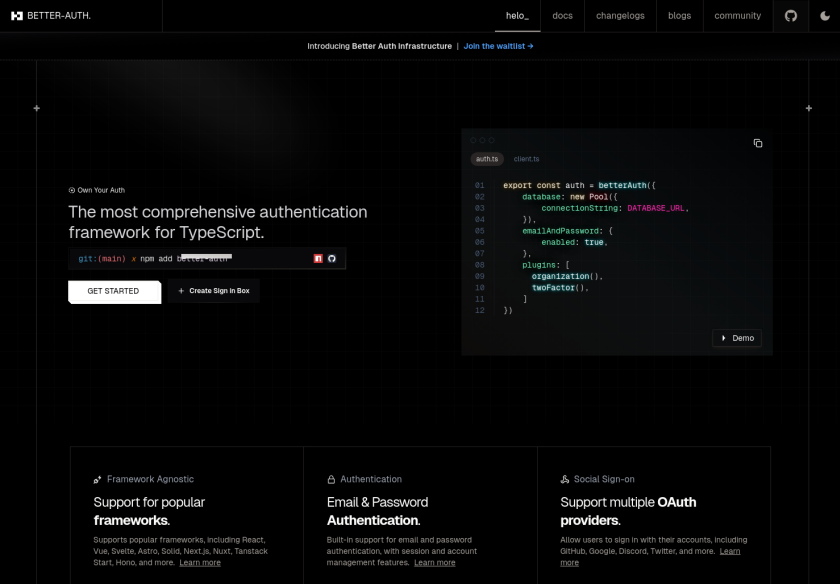The height and width of the screenshot is (584, 840).
Task: Open the npm icon in install command
Action: pos(318,259)
